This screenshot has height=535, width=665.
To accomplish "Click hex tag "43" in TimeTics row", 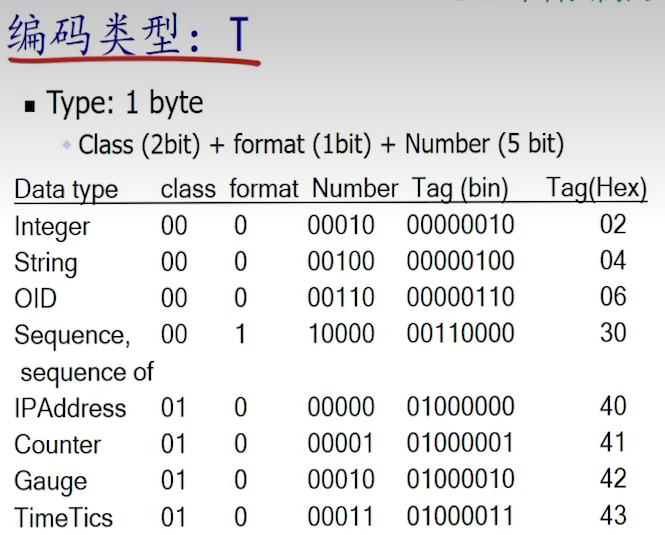I will click(613, 516).
